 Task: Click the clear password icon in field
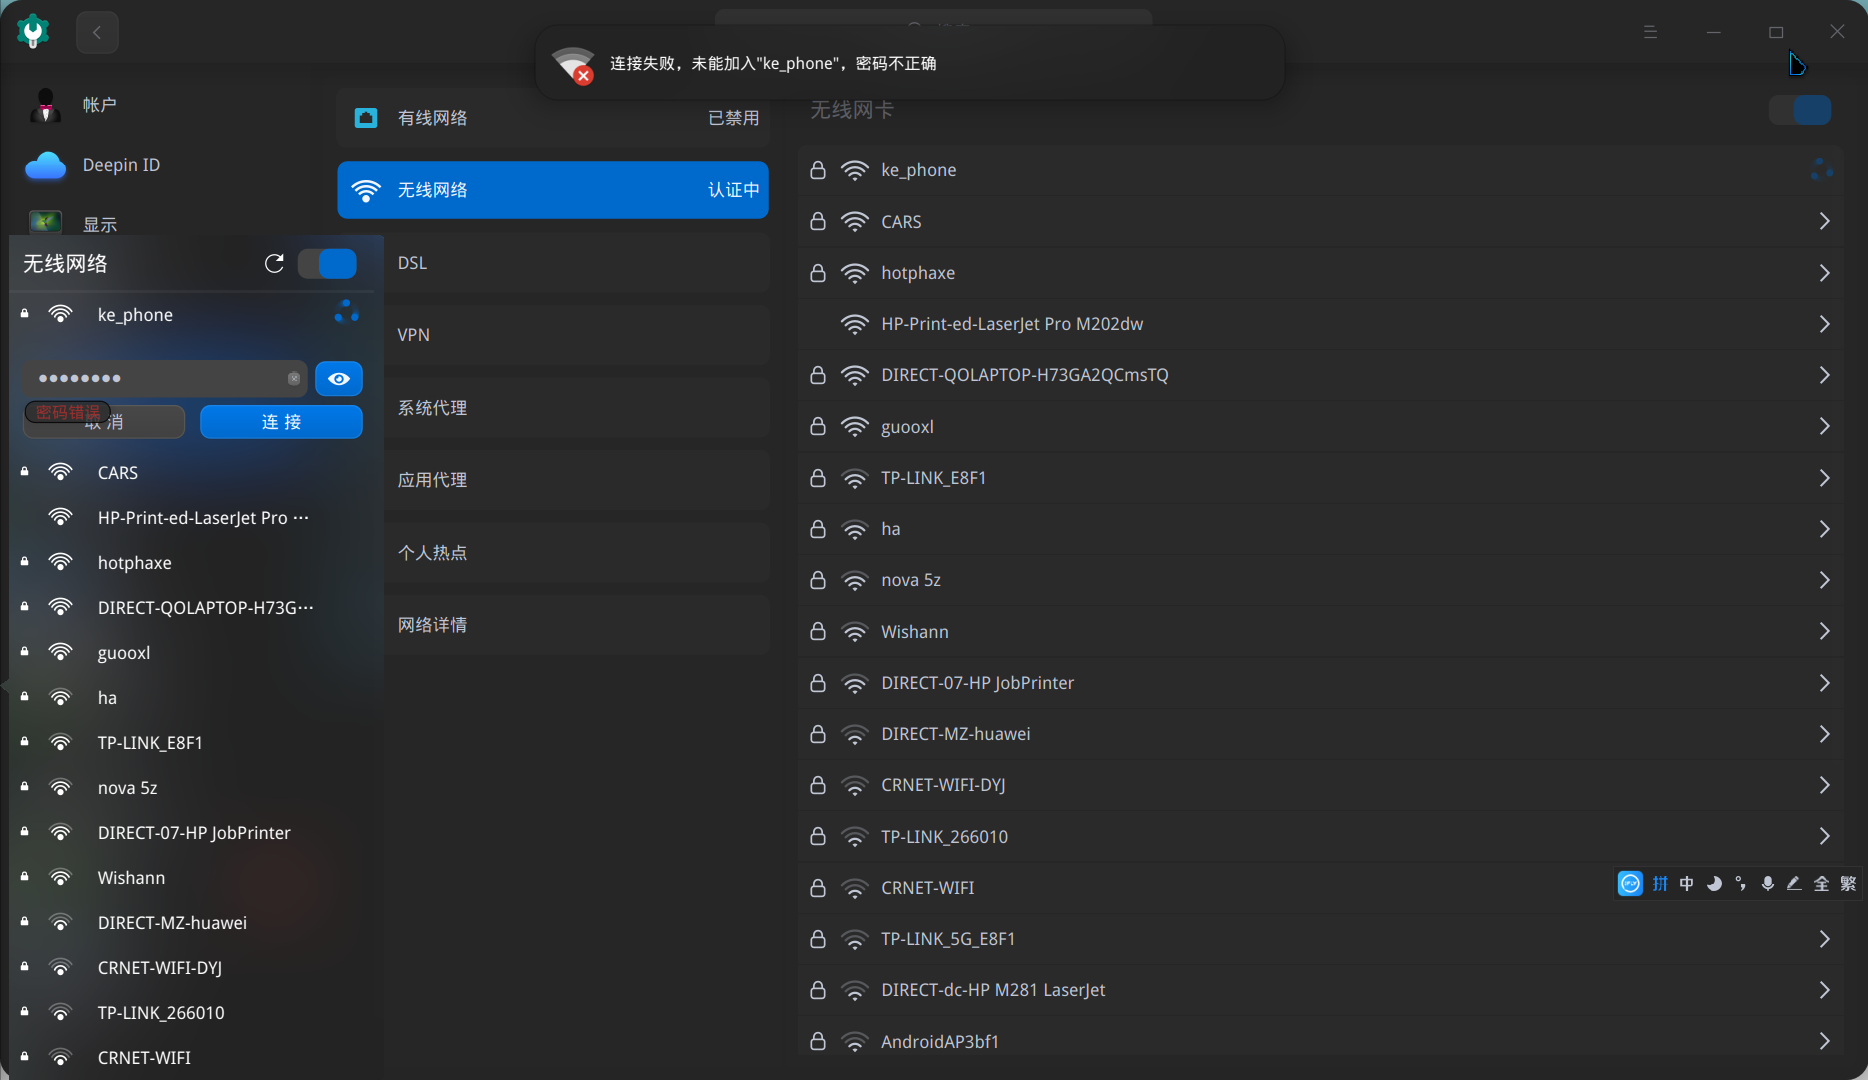pos(294,378)
